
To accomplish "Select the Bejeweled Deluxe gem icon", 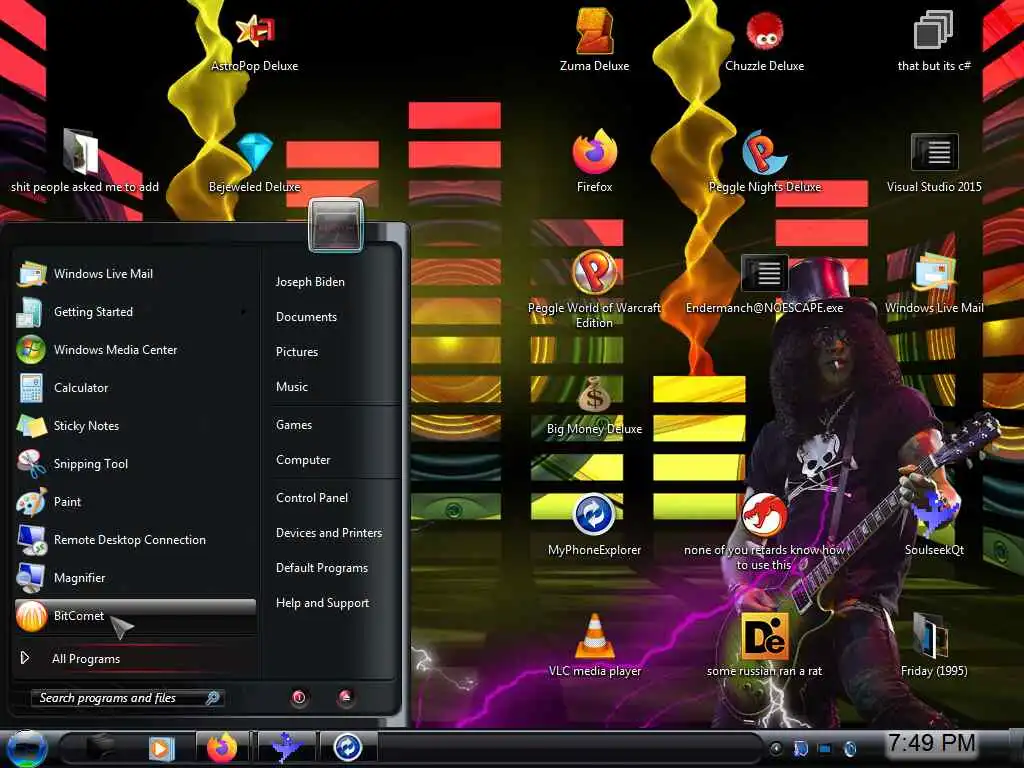I will coord(255,152).
